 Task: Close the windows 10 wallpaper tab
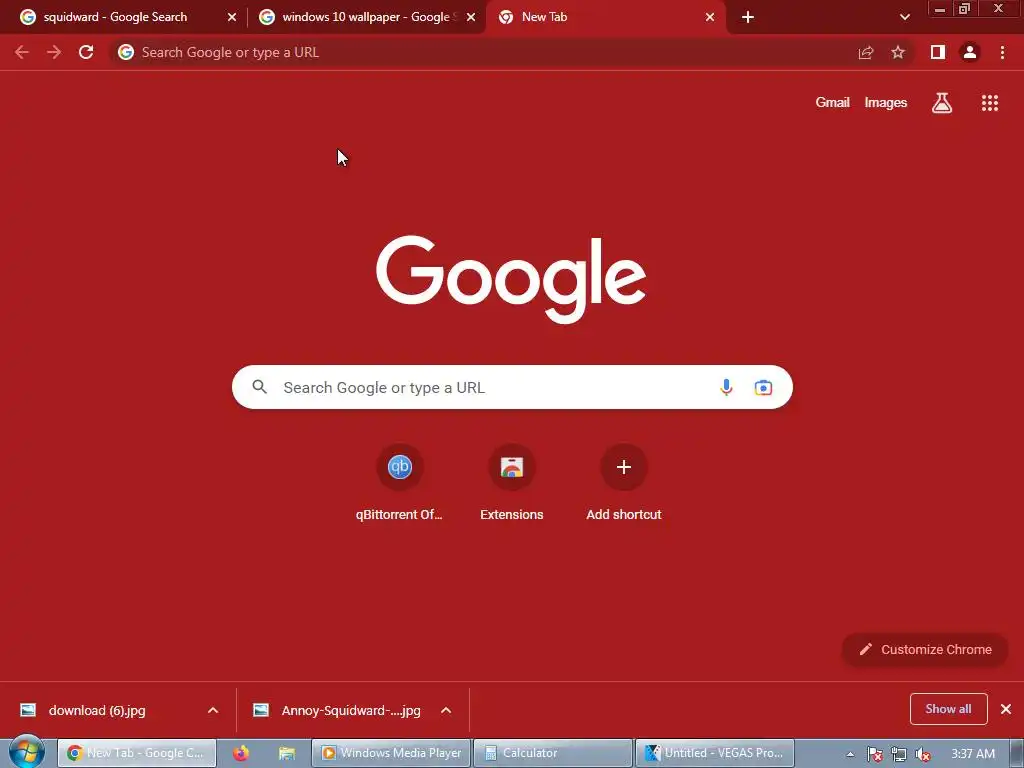click(471, 18)
